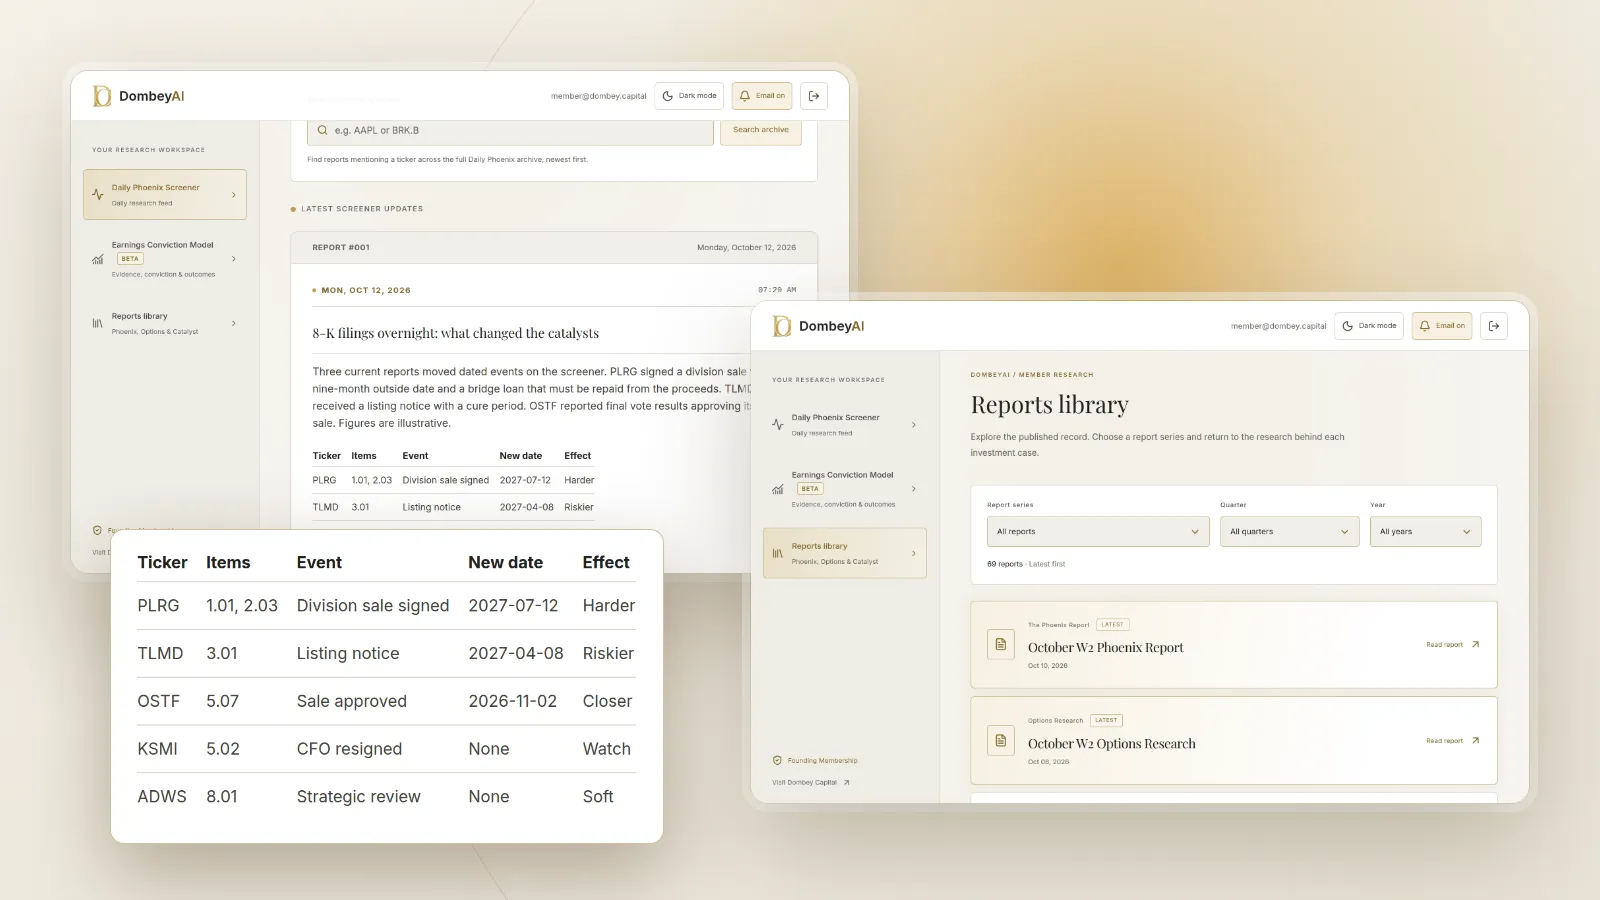Click the sign-out icon in the screener window

tap(814, 96)
